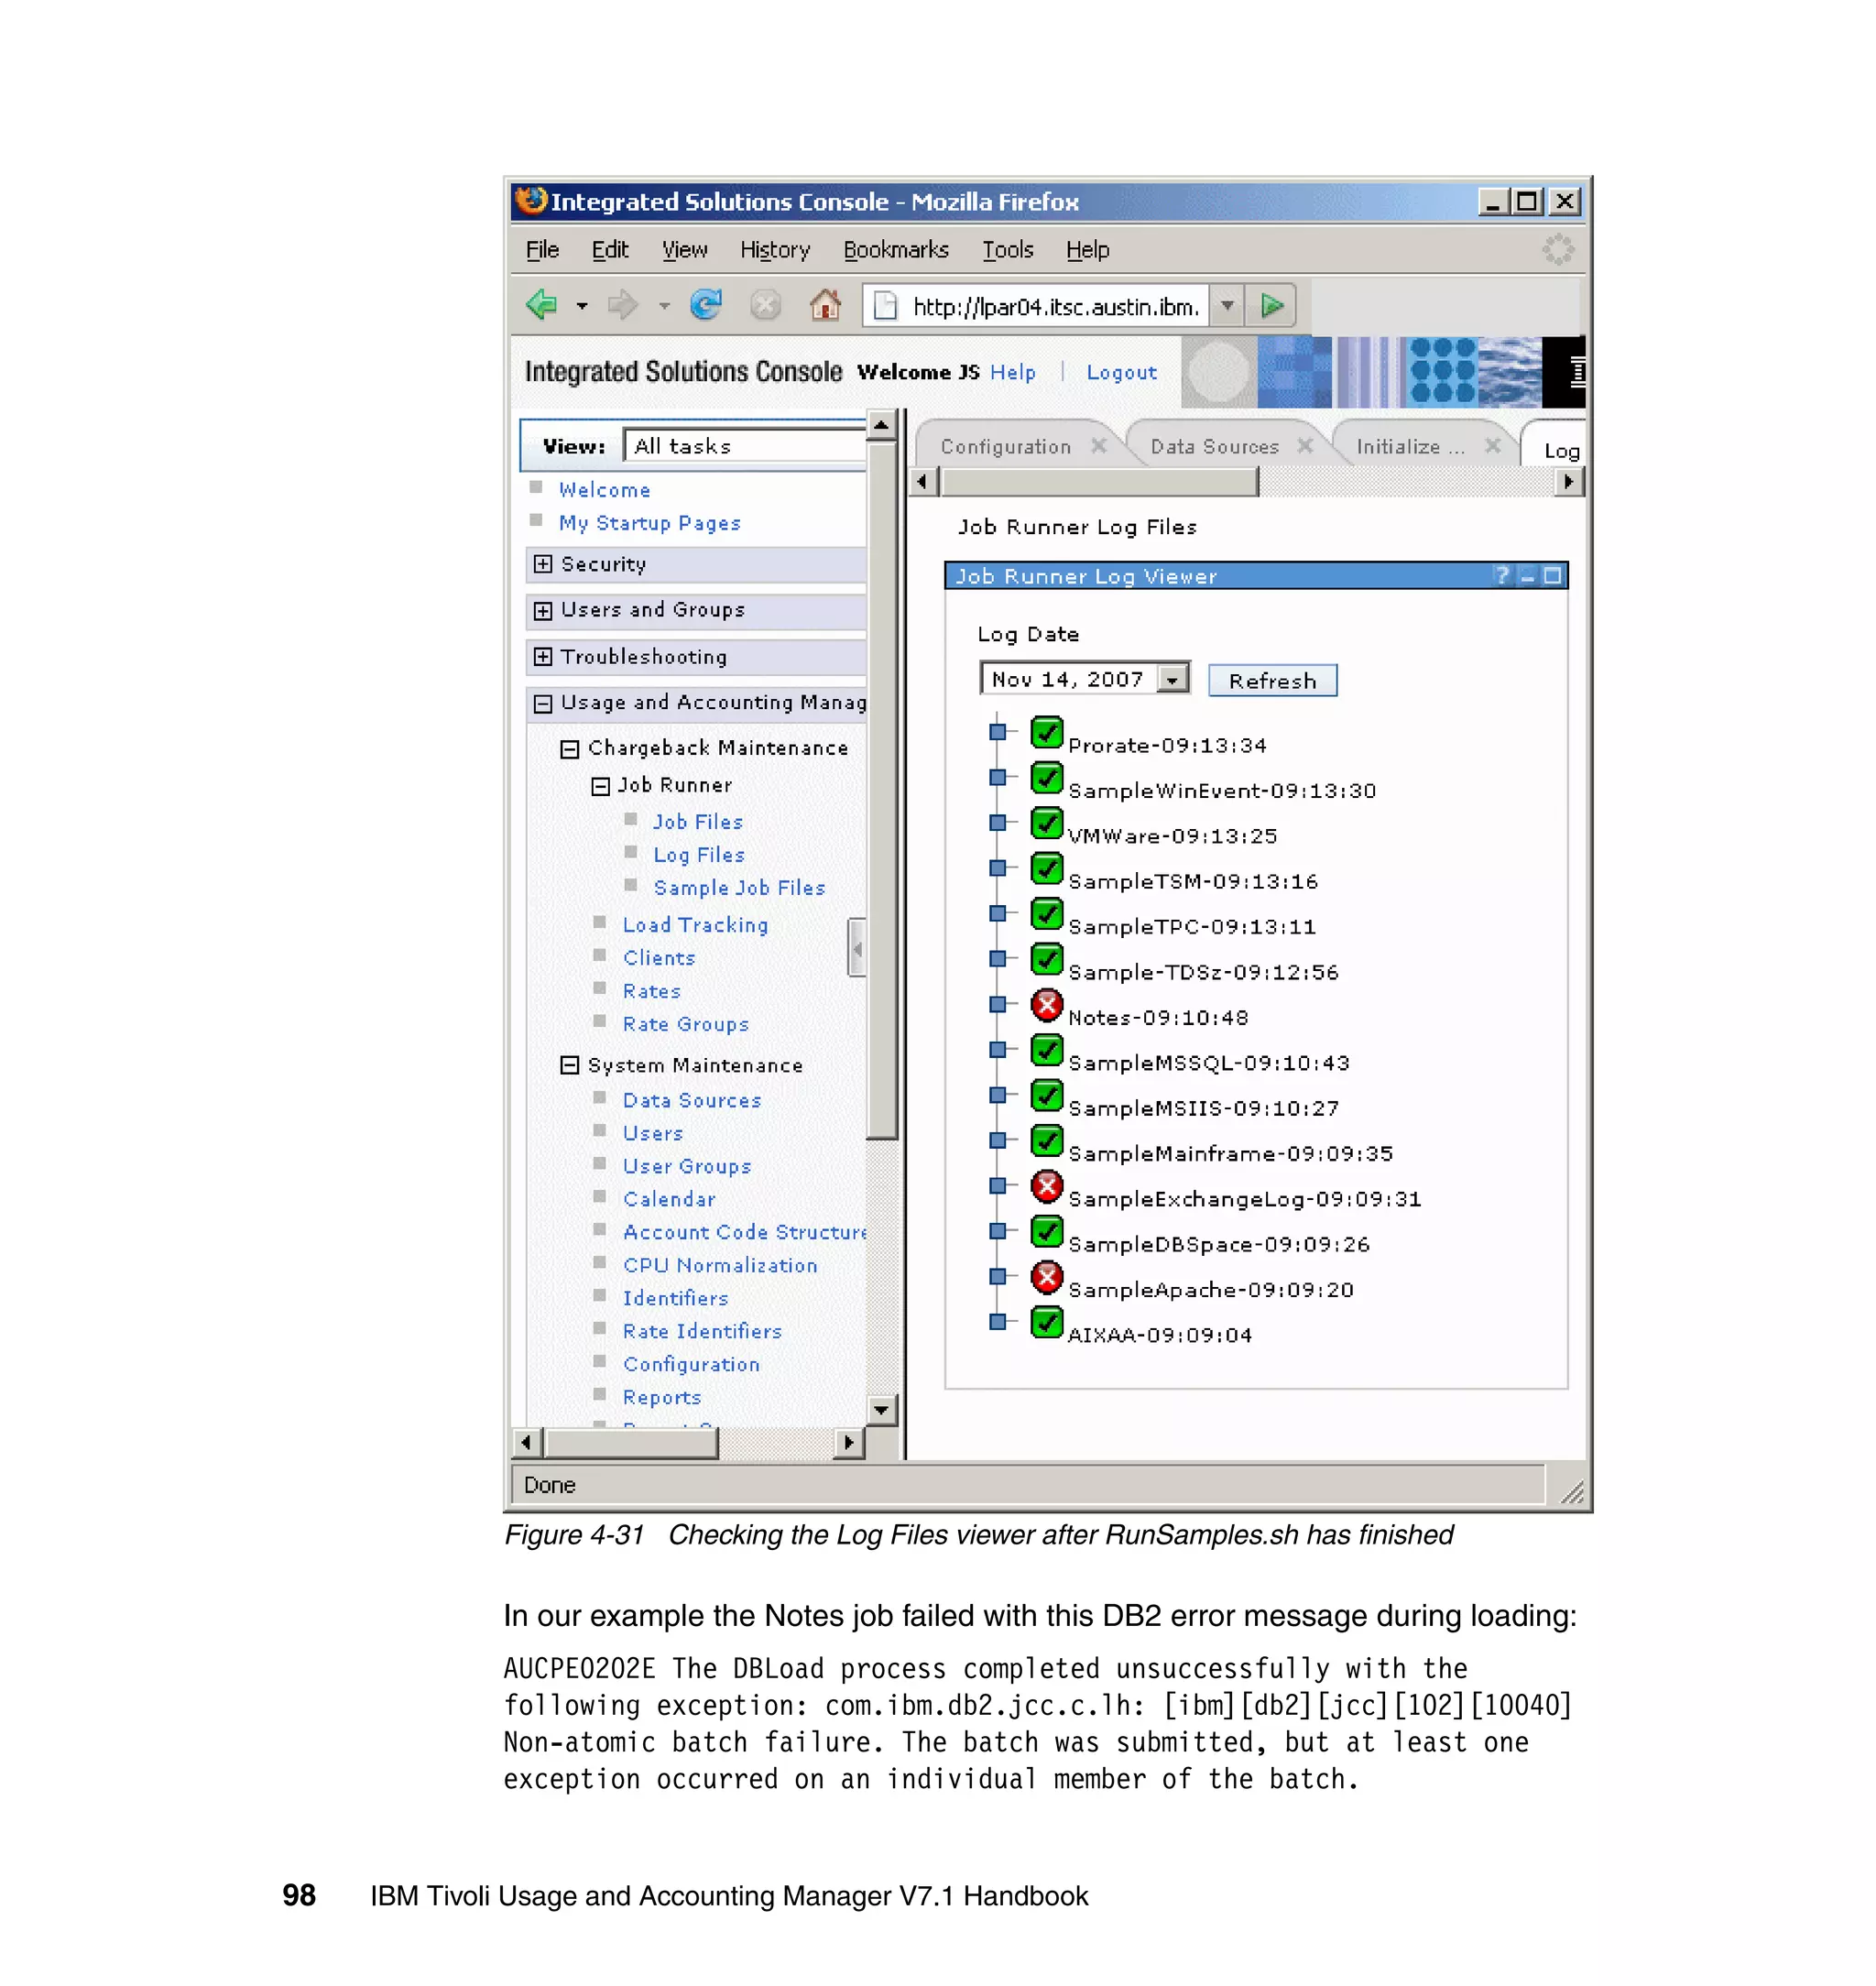Expand the SampleApache-09:09:20 log entry node

[997, 1276]
